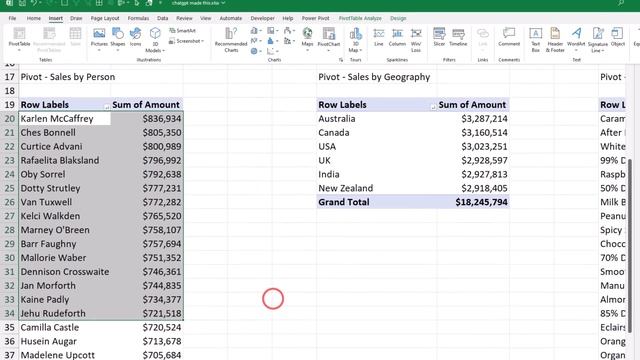Open the workbook file name dropdown

(198, 3)
